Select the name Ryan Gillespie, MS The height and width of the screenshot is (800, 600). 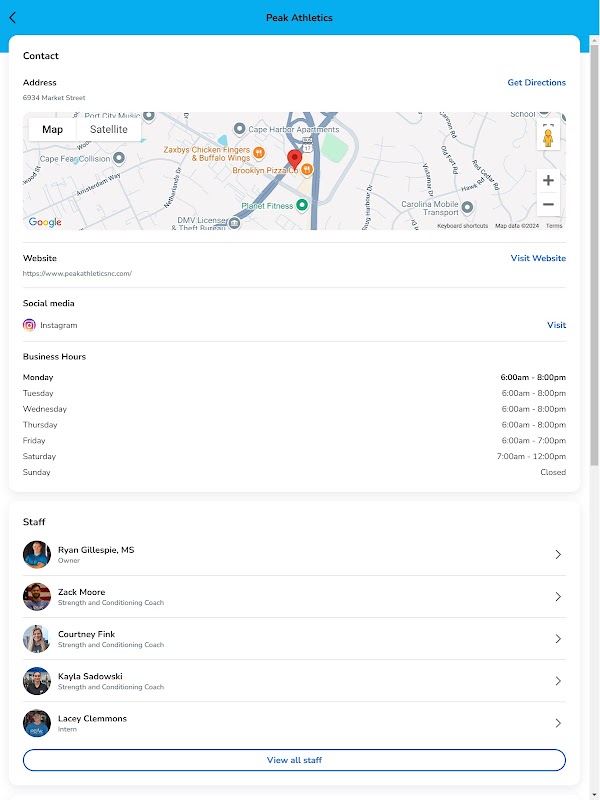(96, 550)
